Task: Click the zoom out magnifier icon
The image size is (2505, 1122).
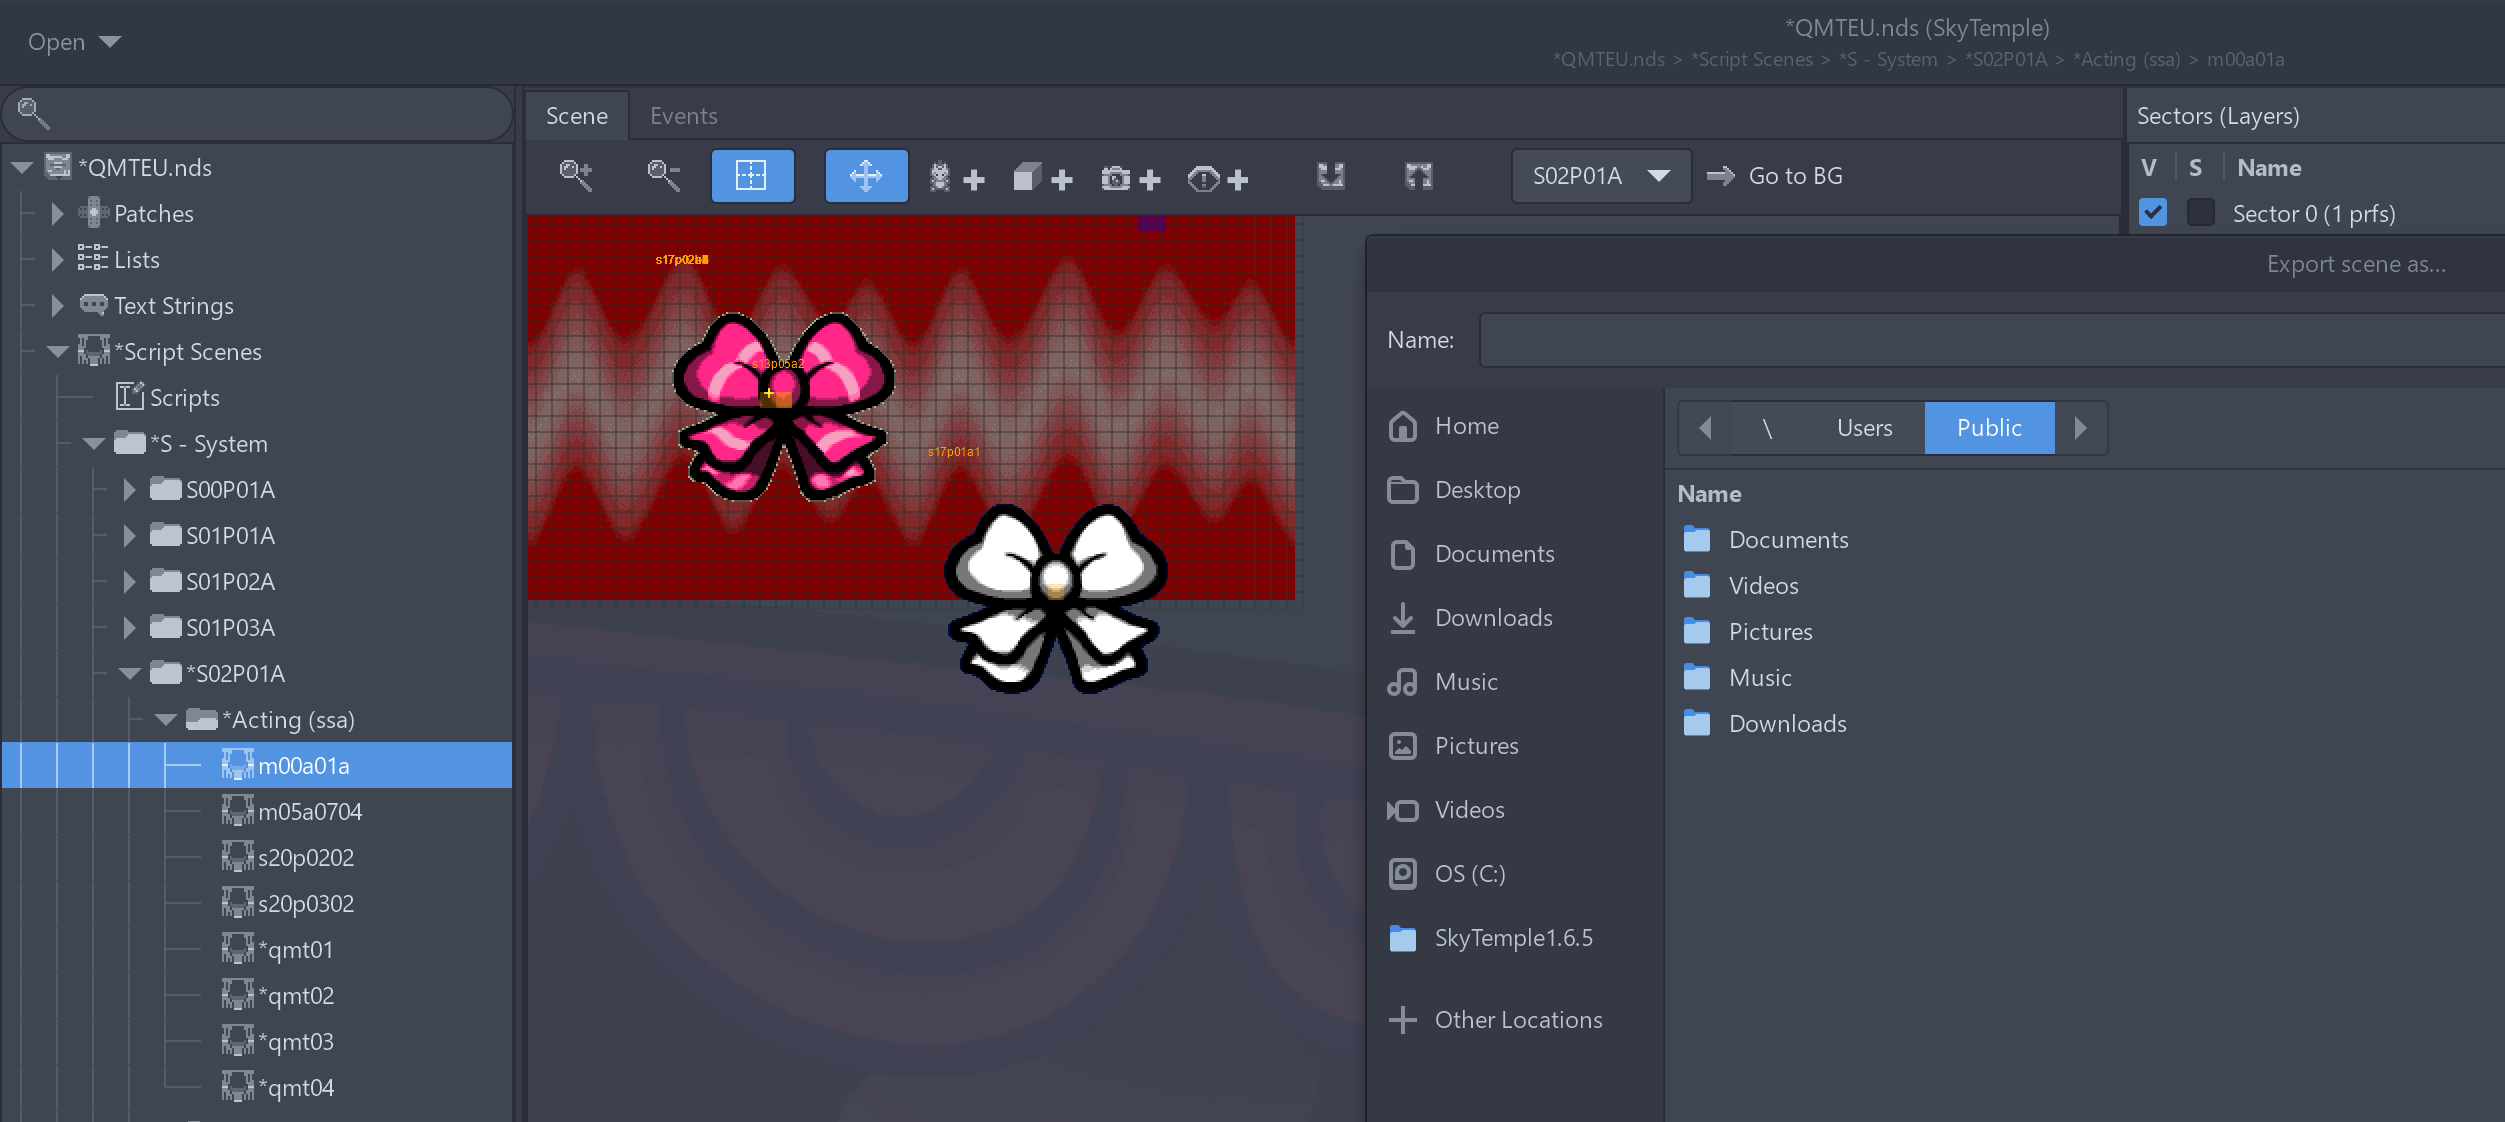Action: (x=663, y=176)
